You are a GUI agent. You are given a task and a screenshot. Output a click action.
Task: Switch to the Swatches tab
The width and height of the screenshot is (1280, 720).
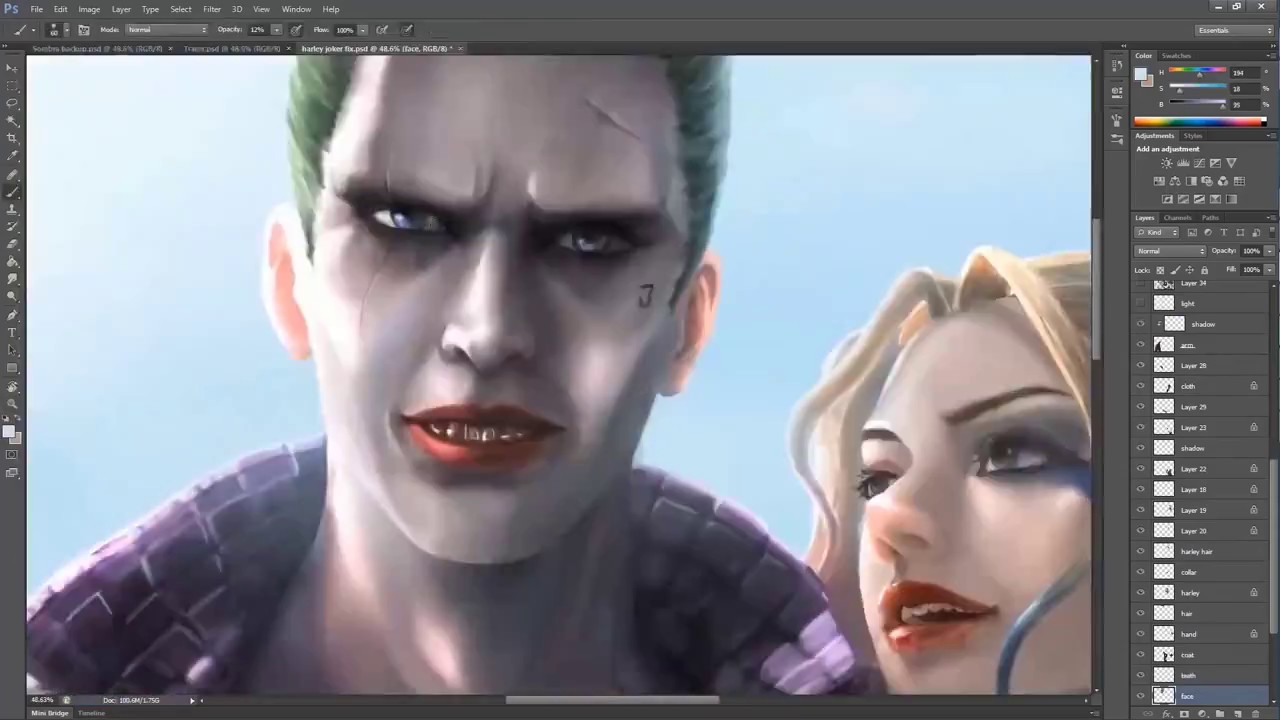(x=1176, y=56)
